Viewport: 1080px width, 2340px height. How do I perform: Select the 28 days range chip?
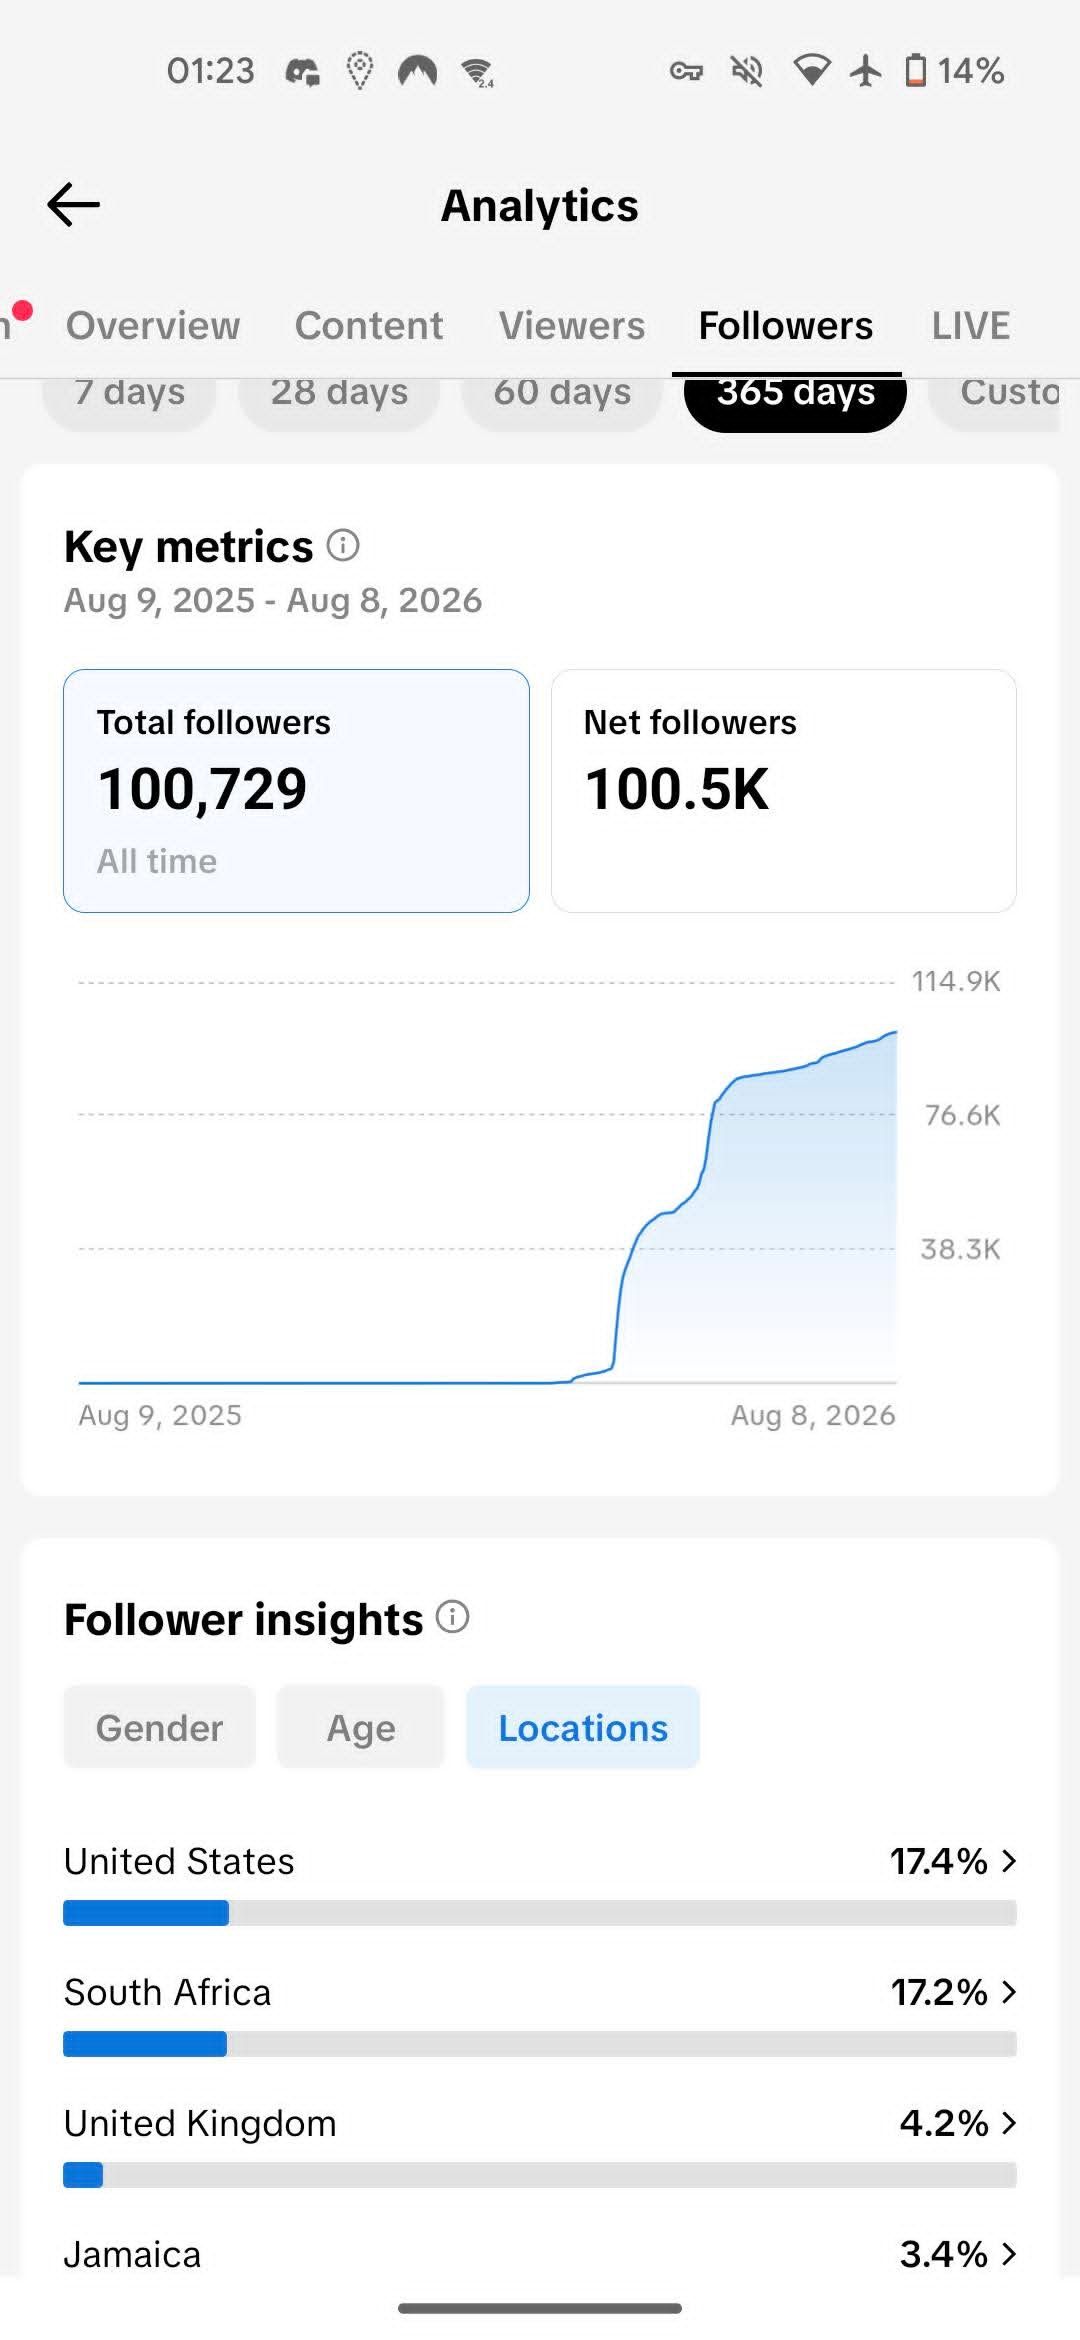pyautogui.click(x=339, y=395)
